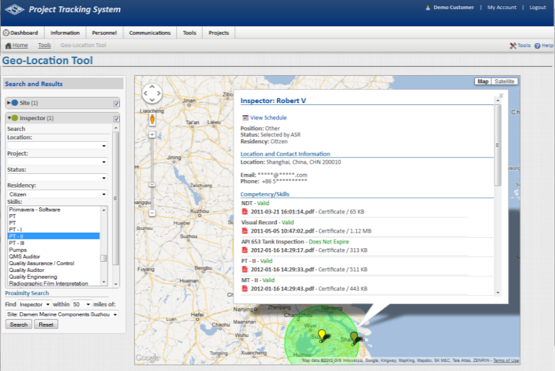The width and height of the screenshot is (555, 371).
Task: Click the Tools wrench icon at top right
Action: (513, 45)
